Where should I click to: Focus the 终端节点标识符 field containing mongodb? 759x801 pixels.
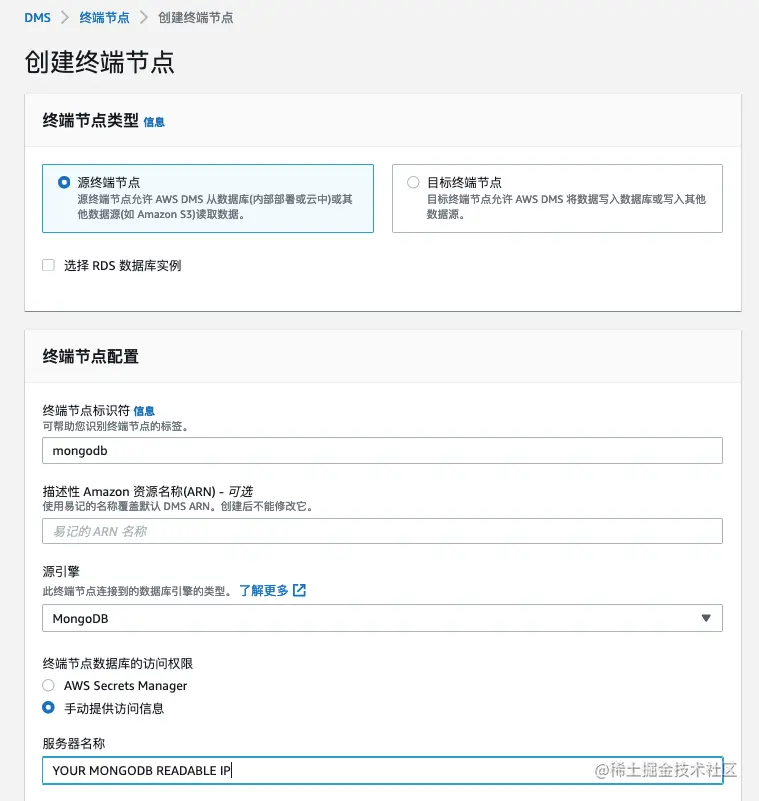(382, 451)
